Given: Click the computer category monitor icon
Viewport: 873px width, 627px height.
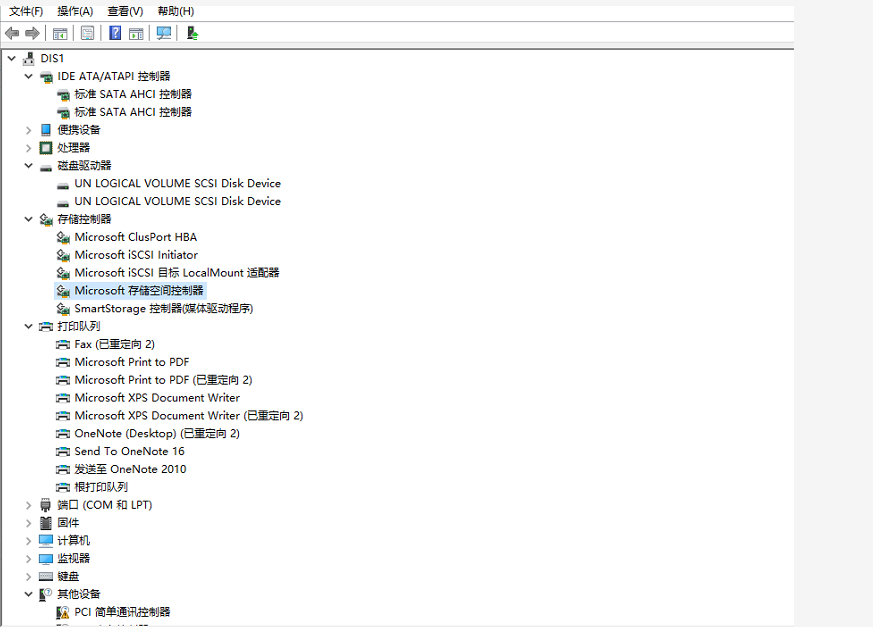Looking at the screenshot, I should click(46, 541).
